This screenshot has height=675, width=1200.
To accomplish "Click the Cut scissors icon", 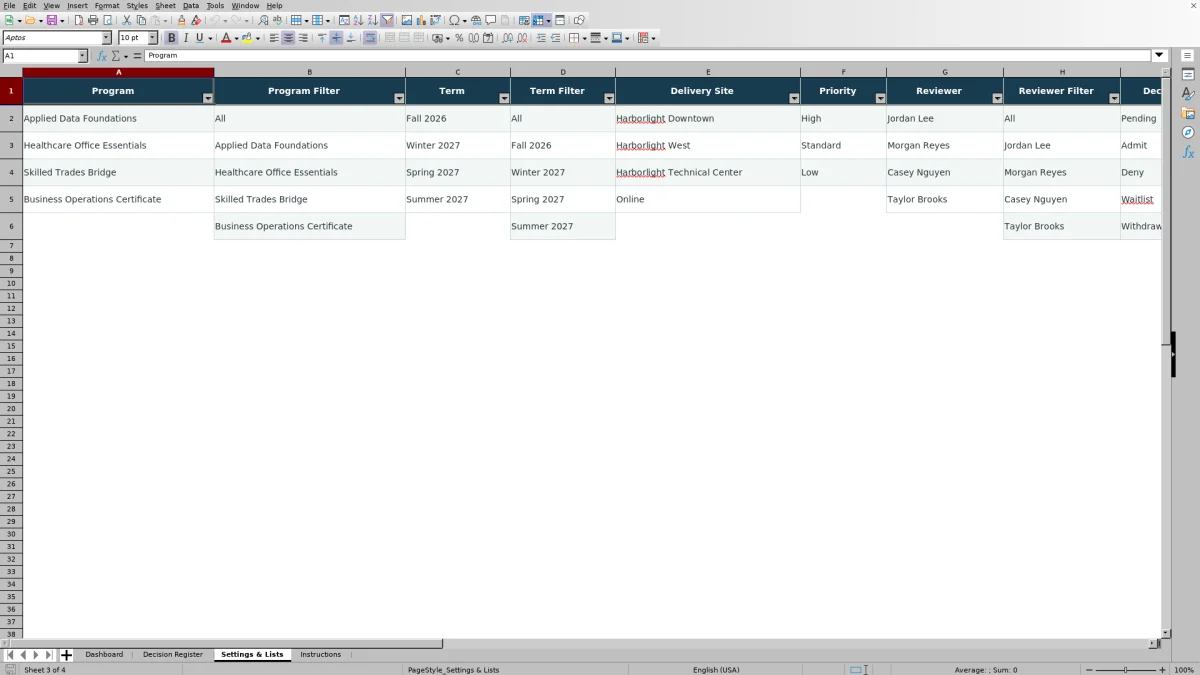I will point(126,20).
